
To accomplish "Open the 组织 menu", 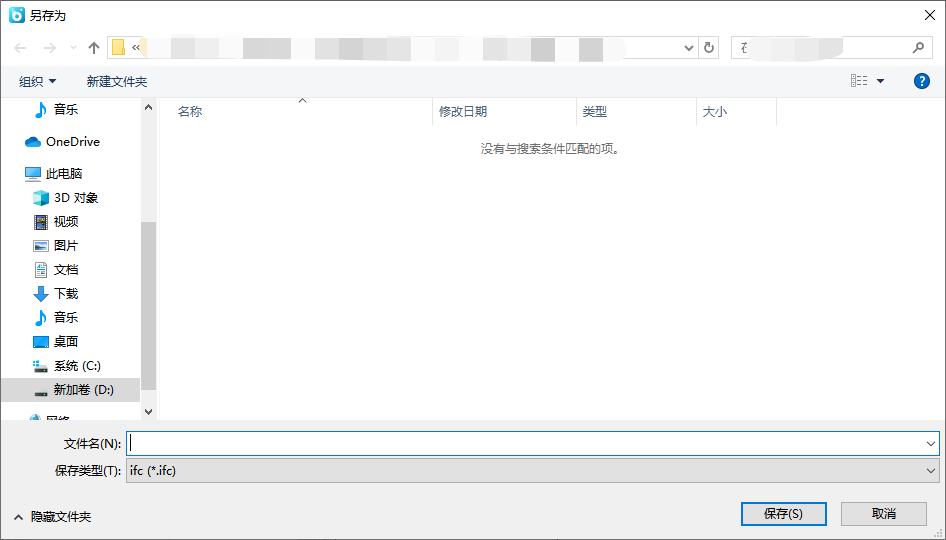I will point(37,81).
